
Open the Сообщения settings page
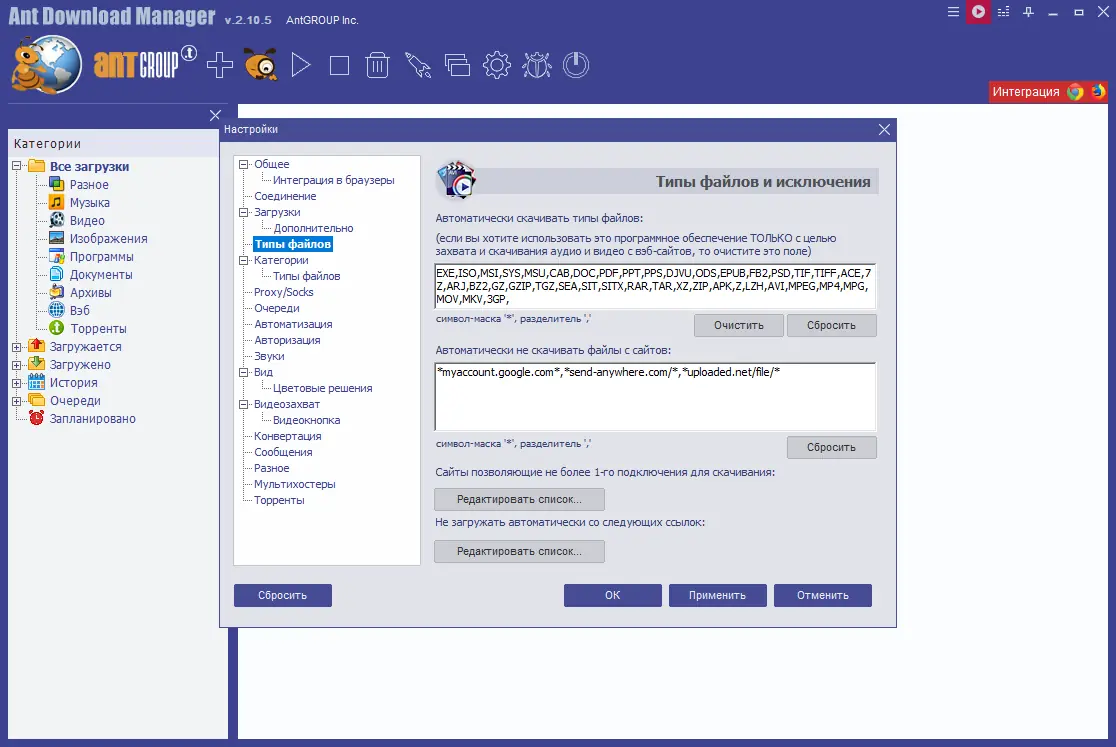pos(283,452)
